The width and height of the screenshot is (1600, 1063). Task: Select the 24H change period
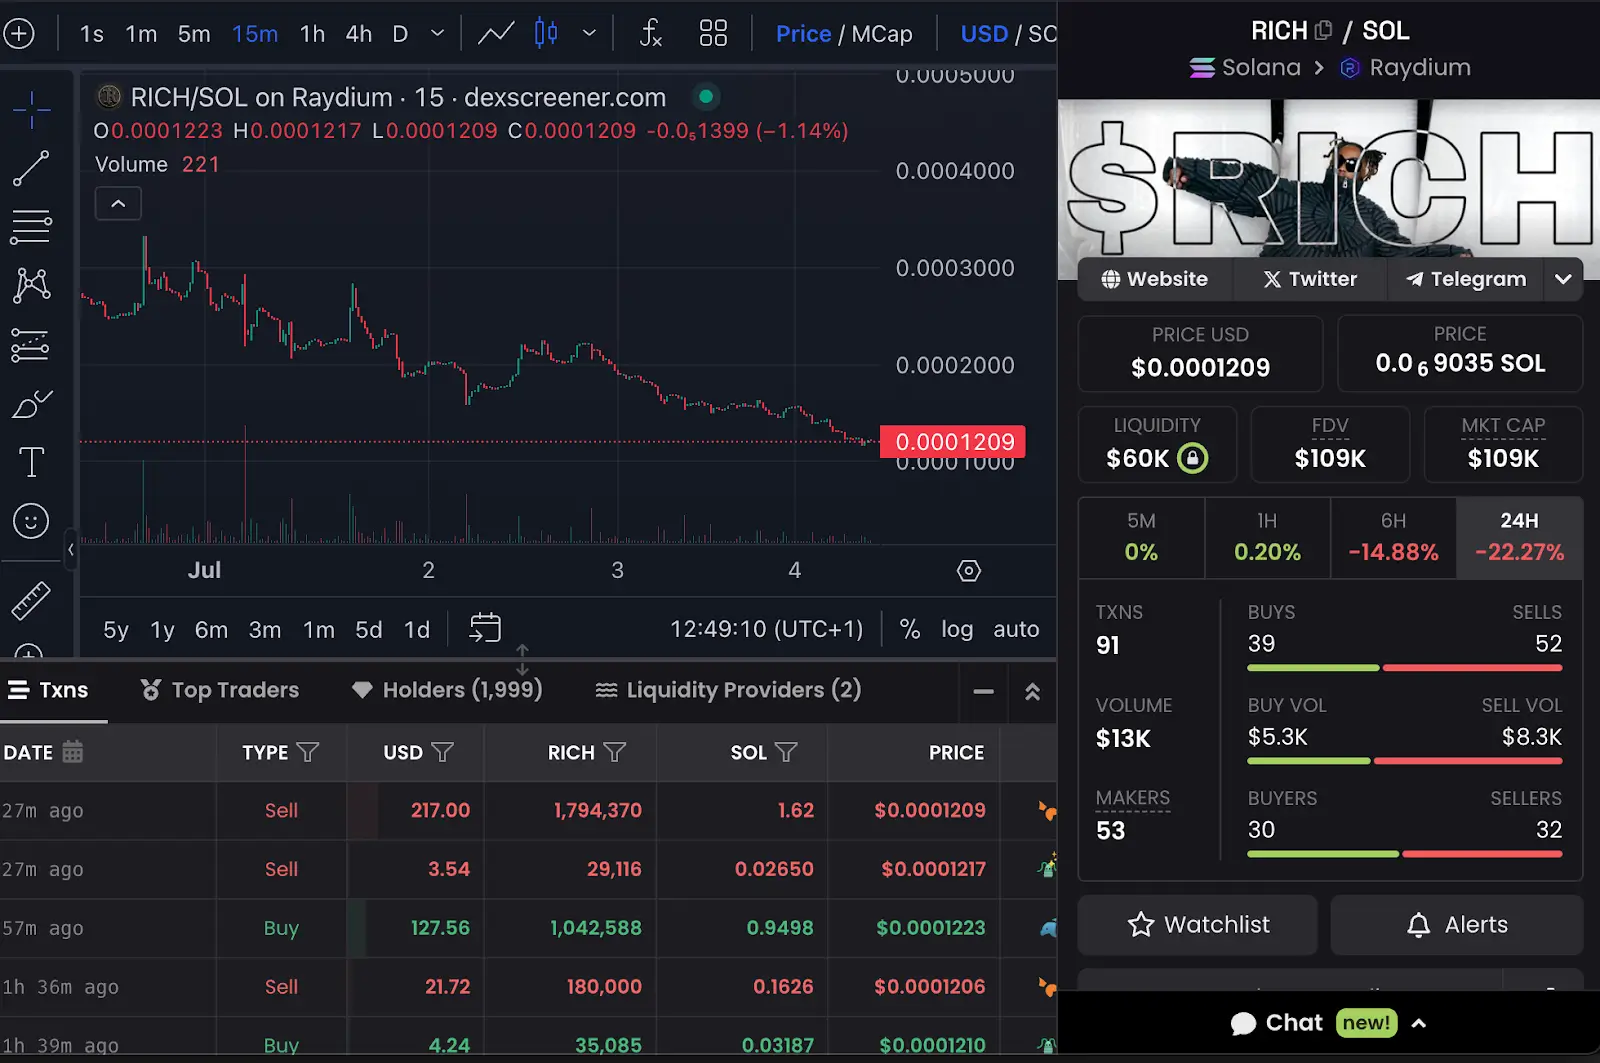[x=1519, y=537]
